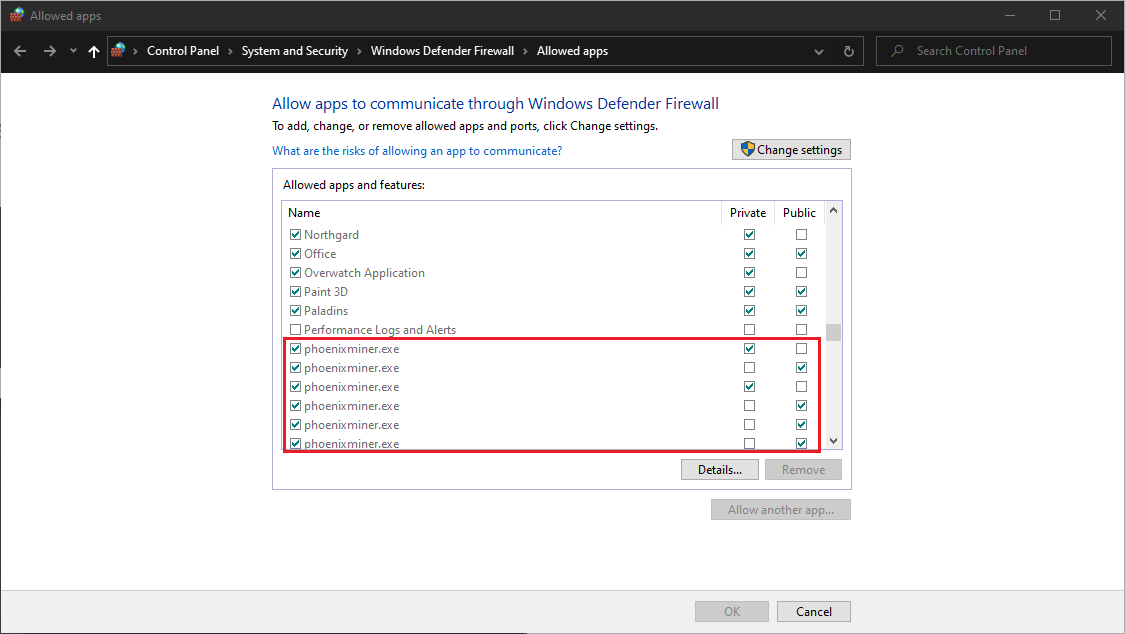This screenshot has width=1125, height=634.
Task: Click the apps list scrollbar thumb
Action: click(x=833, y=333)
